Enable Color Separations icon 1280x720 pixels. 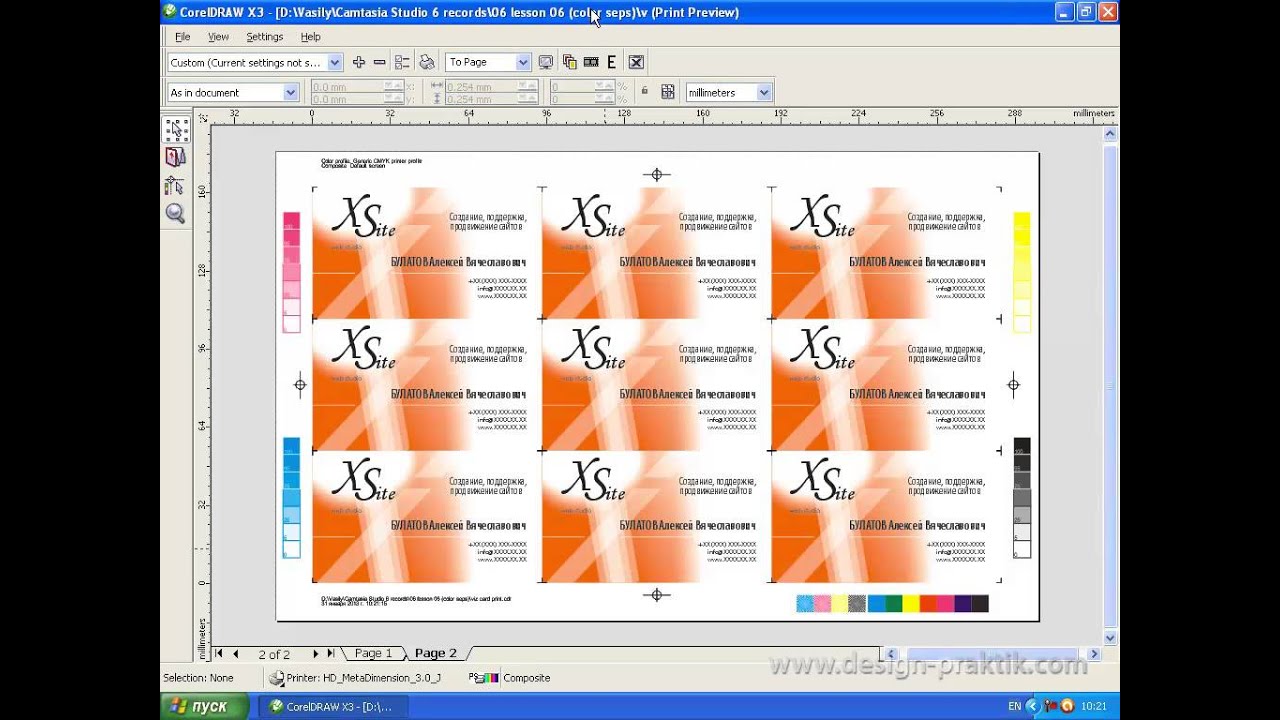pyautogui.click(x=570, y=62)
